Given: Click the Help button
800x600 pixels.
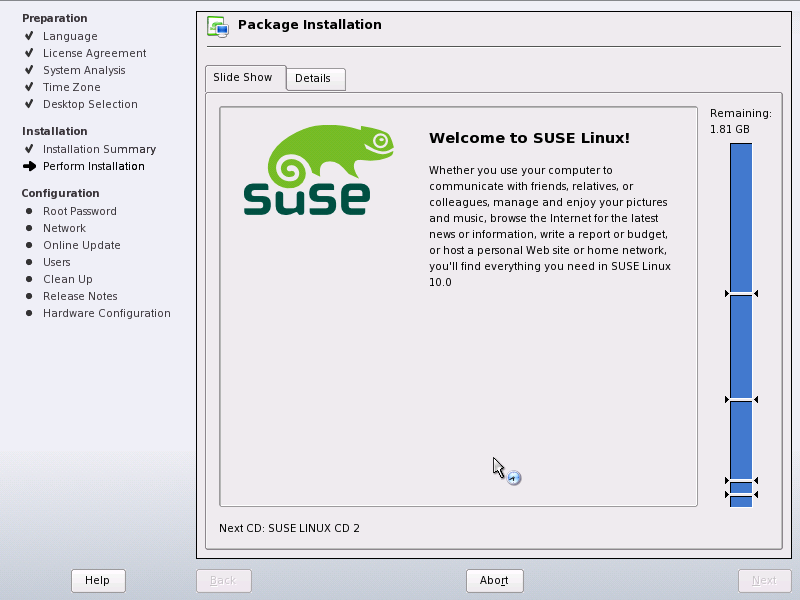Looking at the screenshot, I should point(98,581).
